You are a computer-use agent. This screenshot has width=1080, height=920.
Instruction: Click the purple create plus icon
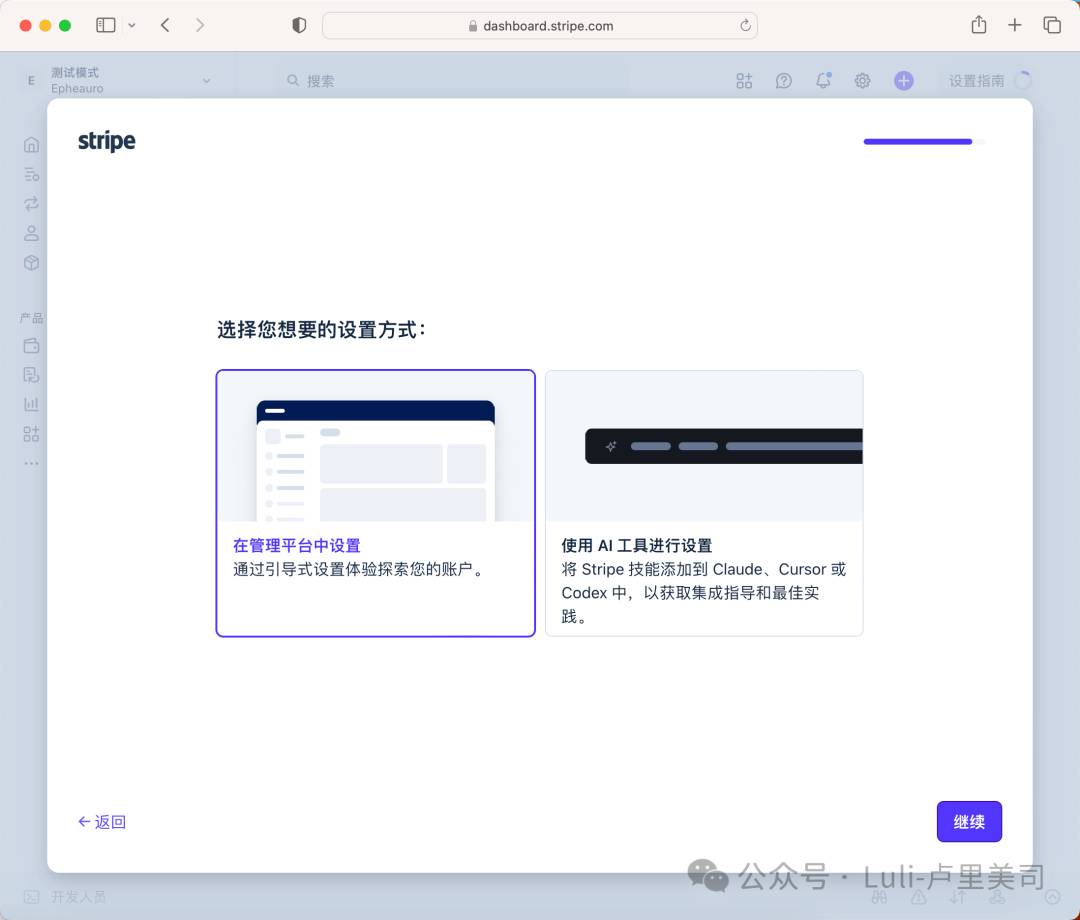pos(904,81)
